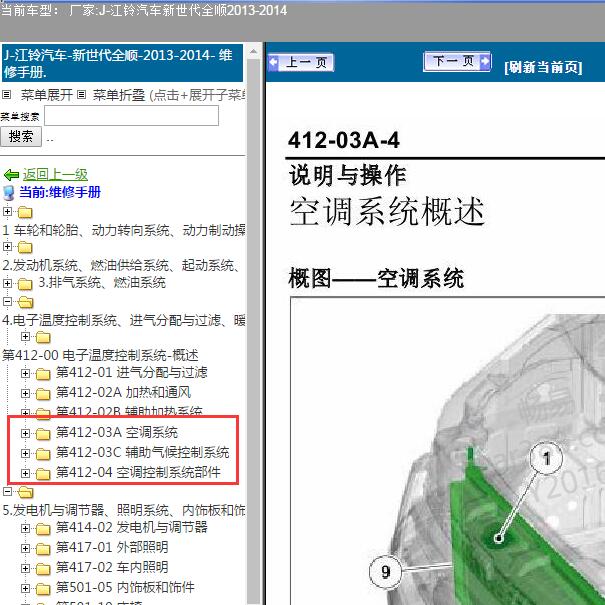Click the 上一页 previous page button

tap(301, 62)
